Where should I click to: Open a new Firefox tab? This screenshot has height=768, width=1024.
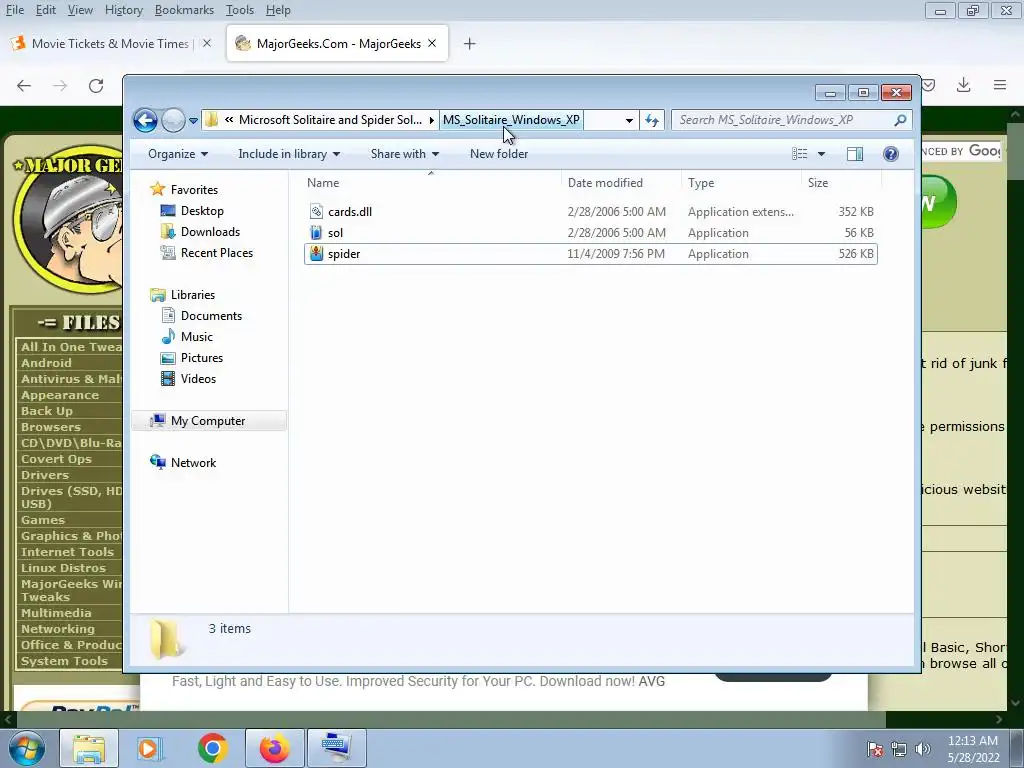point(469,44)
